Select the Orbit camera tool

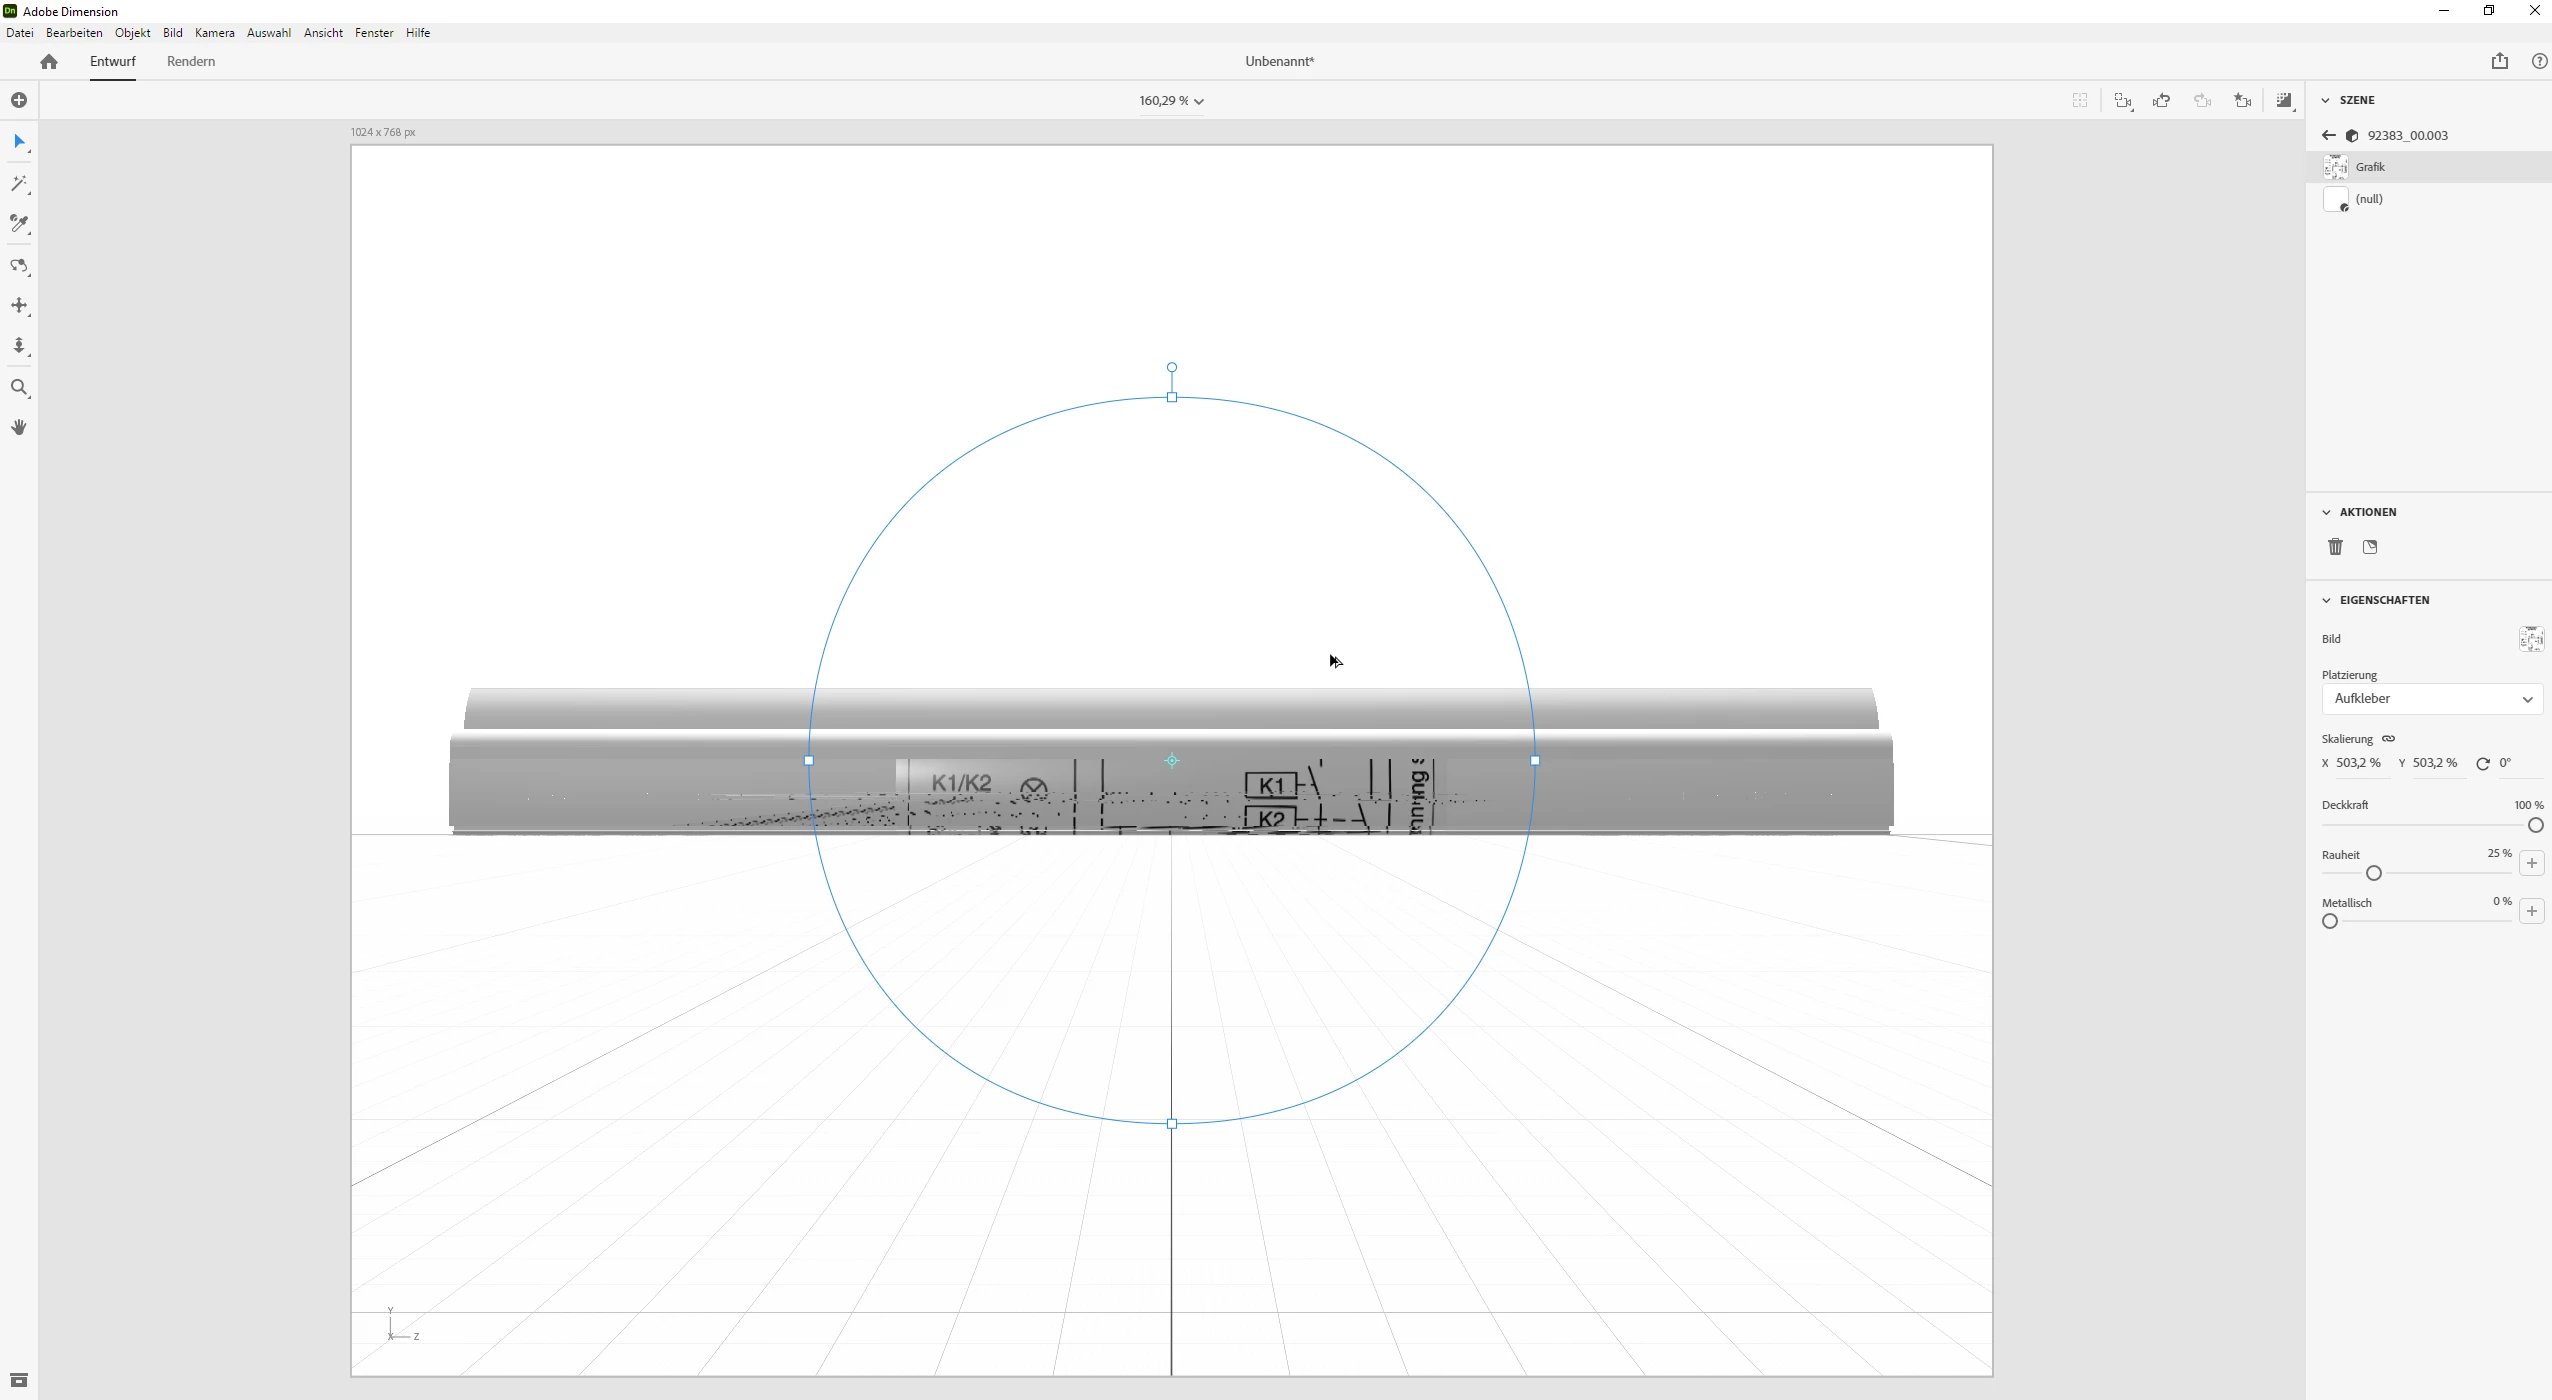pyautogui.click(x=19, y=266)
